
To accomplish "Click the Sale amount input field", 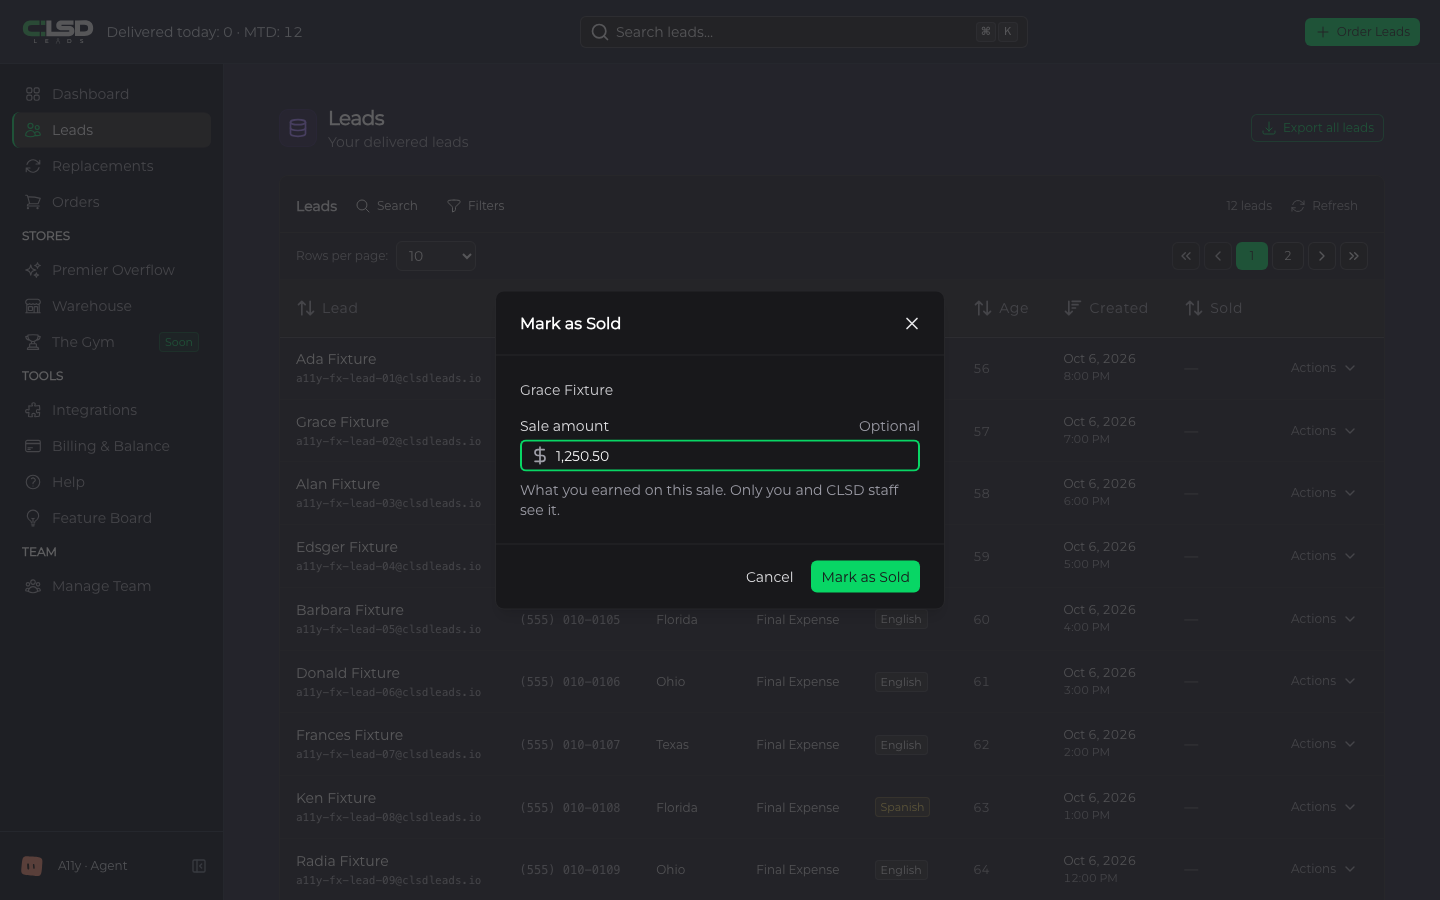I will coord(720,456).
